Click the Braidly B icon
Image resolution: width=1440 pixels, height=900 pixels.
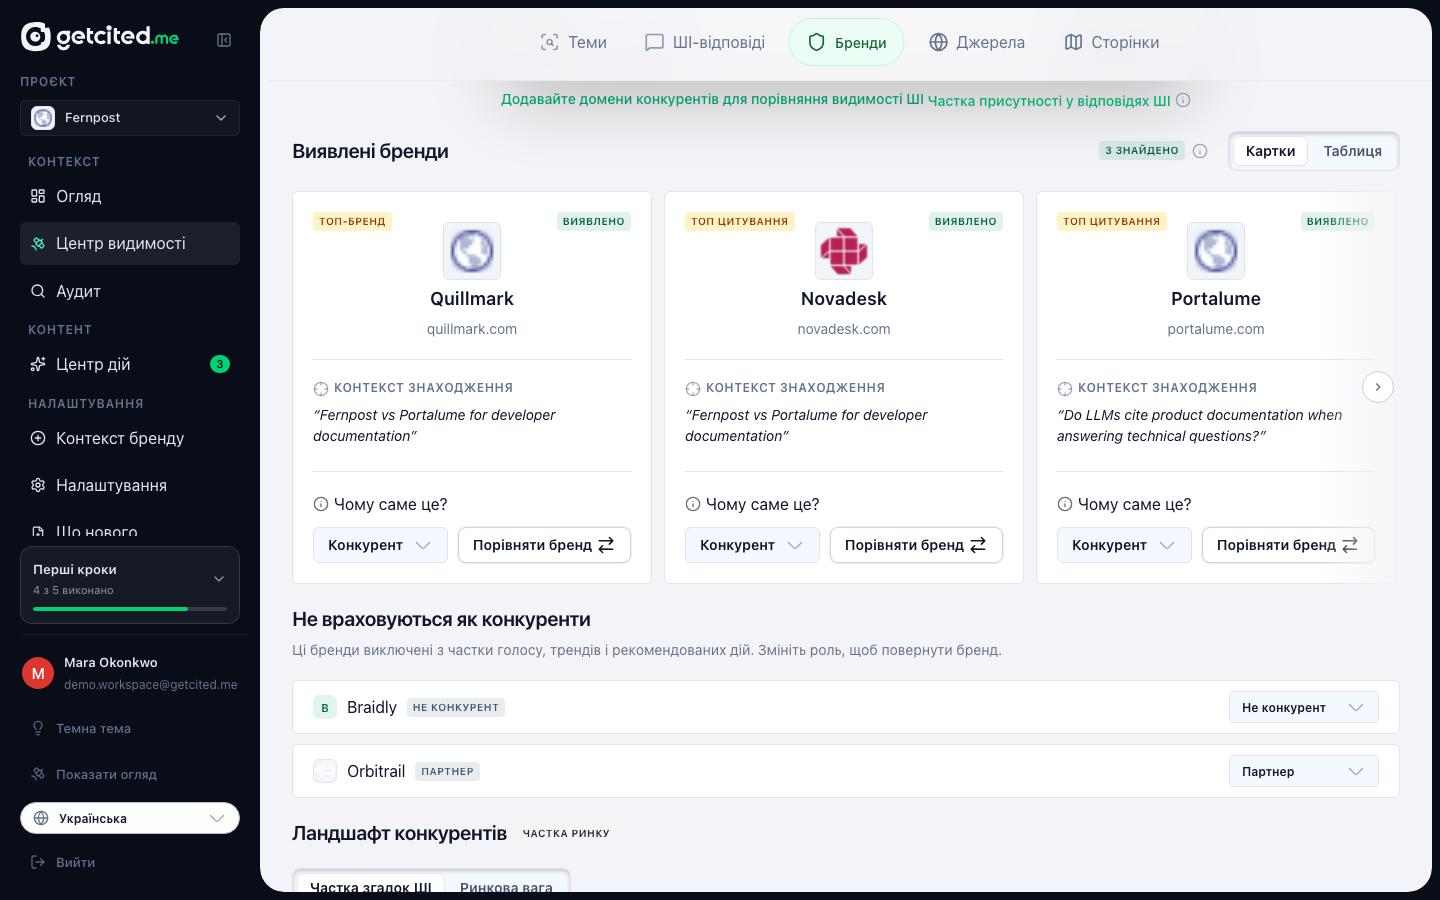click(325, 707)
